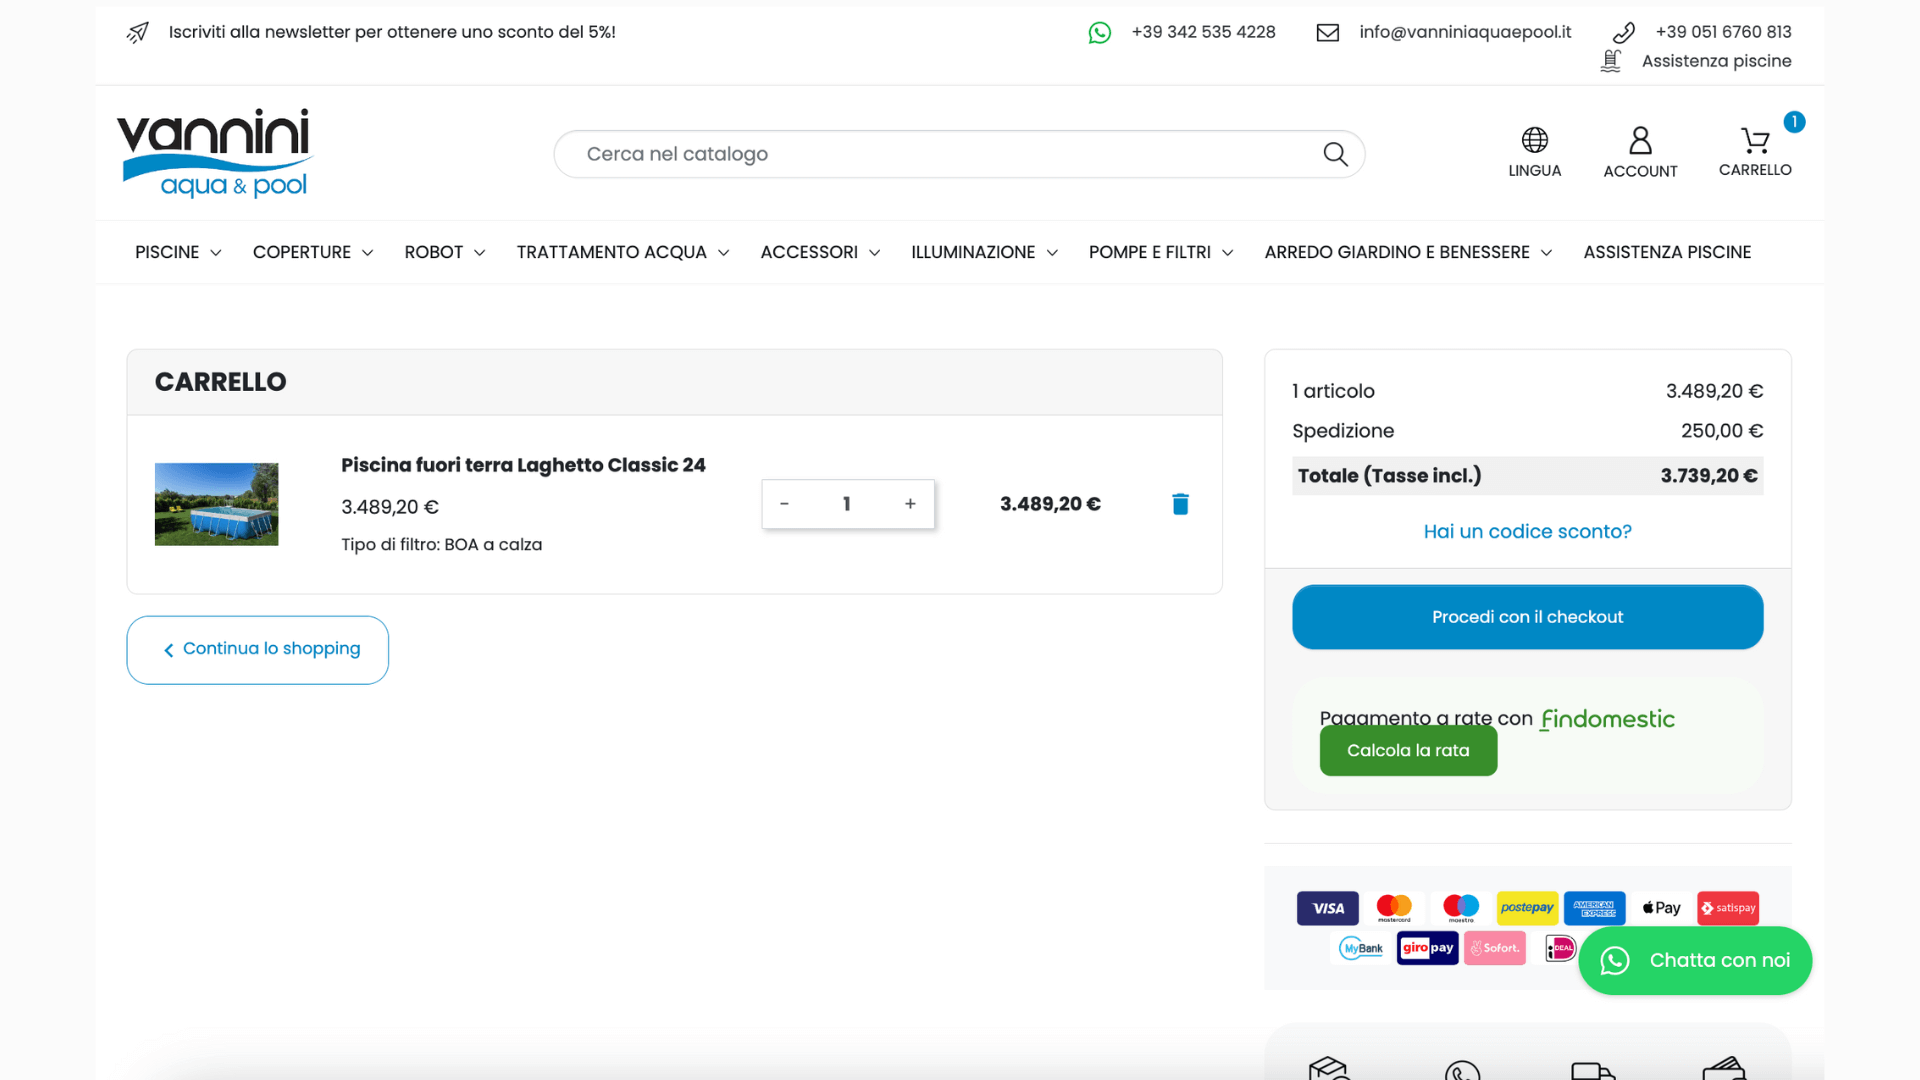The width and height of the screenshot is (1920, 1080).
Task: Click the Sofort logo
Action: click(x=1495, y=948)
